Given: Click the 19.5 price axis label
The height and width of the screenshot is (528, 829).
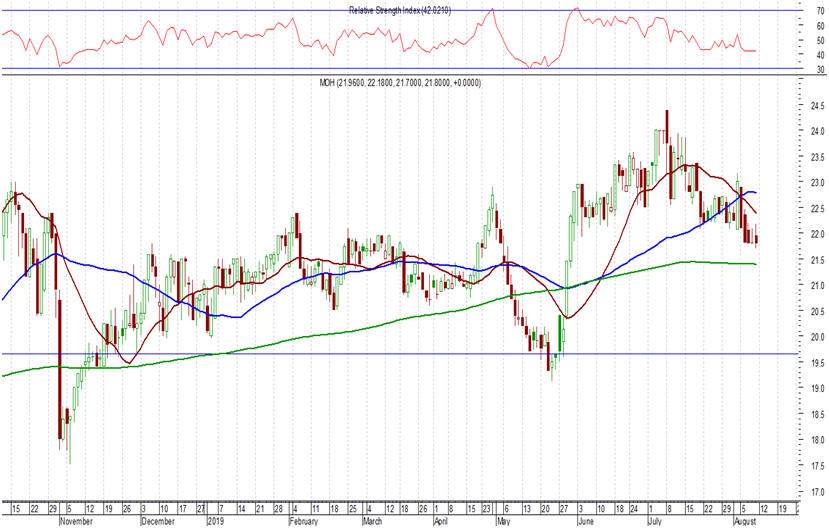Looking at the screenshot, I should [818, 363].
